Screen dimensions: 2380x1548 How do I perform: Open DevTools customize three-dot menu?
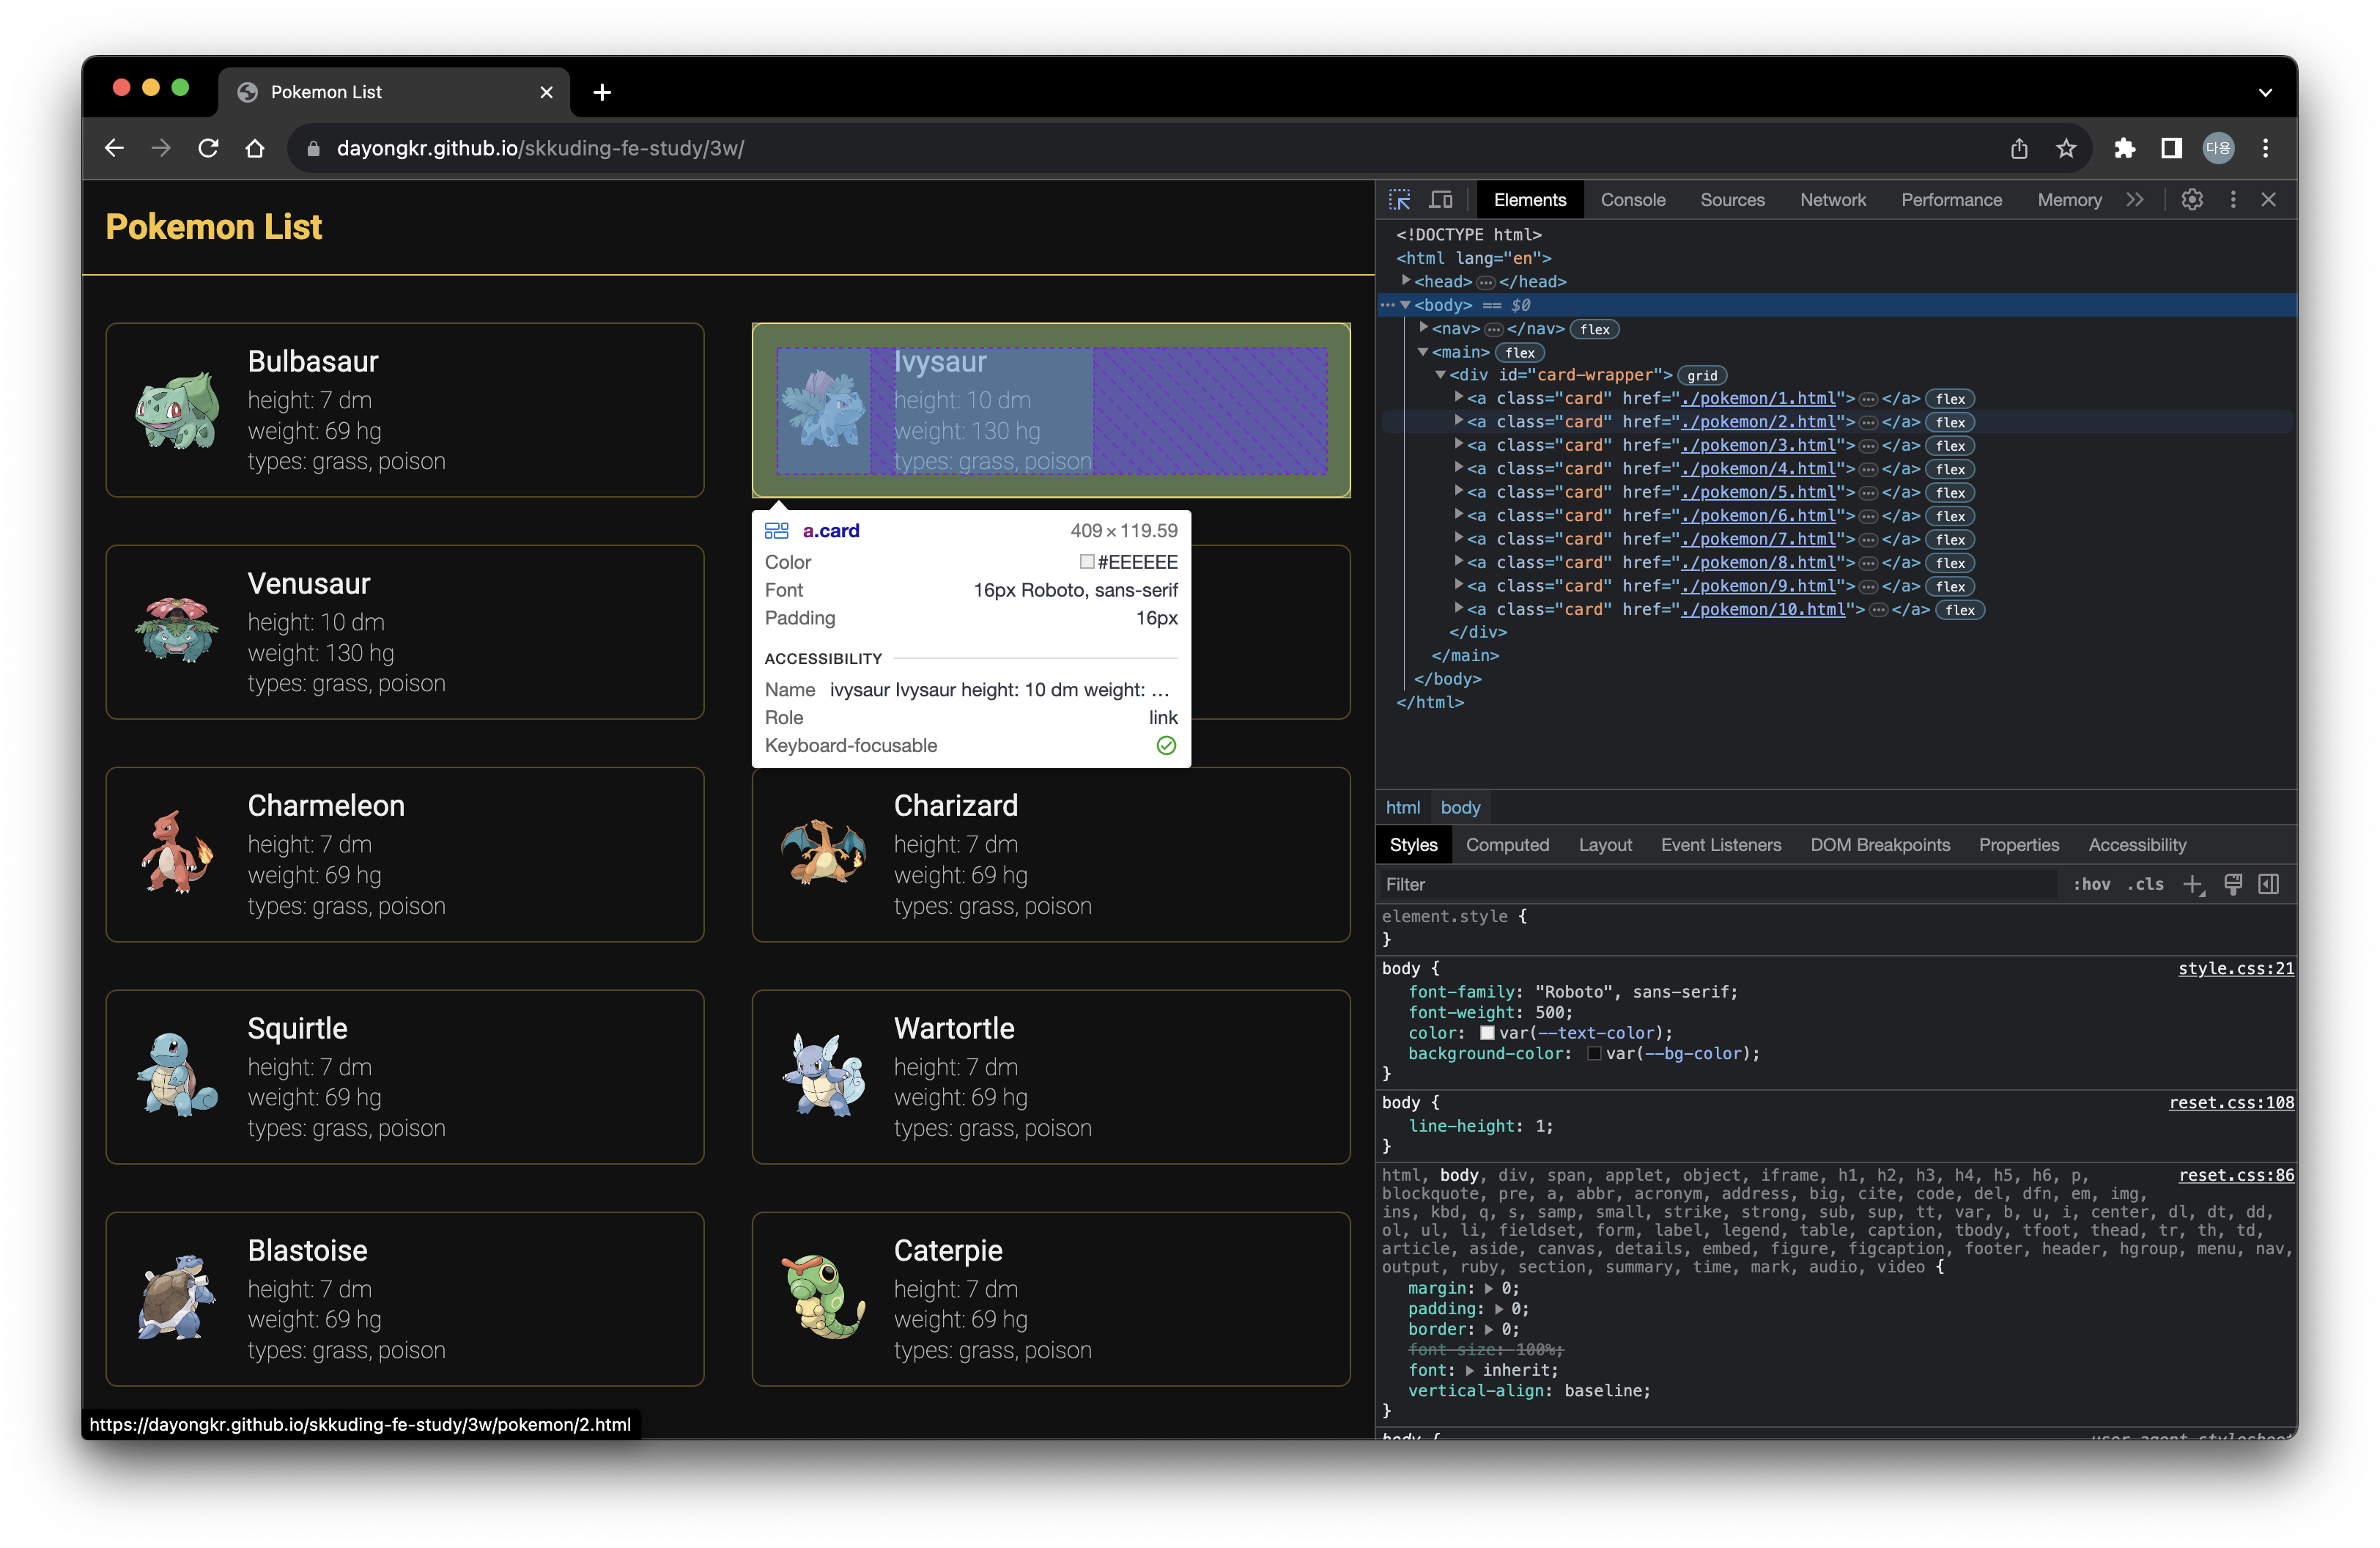2233,200
